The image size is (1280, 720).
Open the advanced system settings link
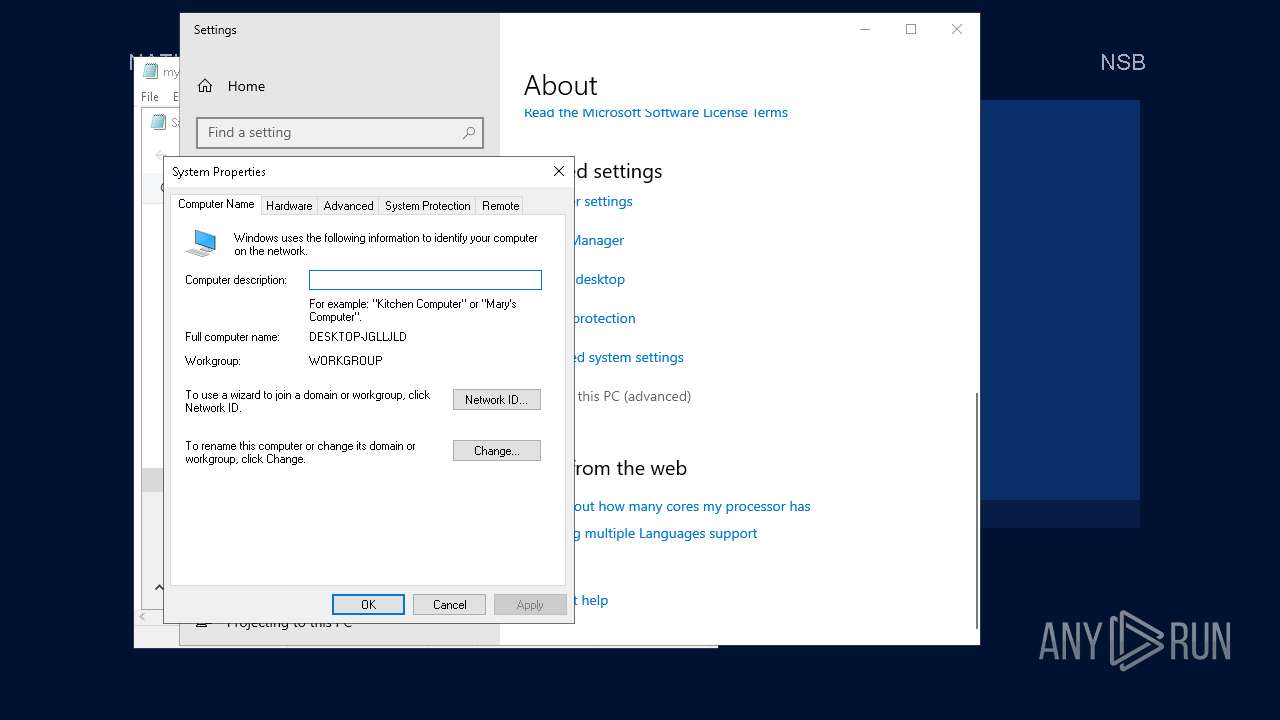pyautogui.click(x=629, y=357)
